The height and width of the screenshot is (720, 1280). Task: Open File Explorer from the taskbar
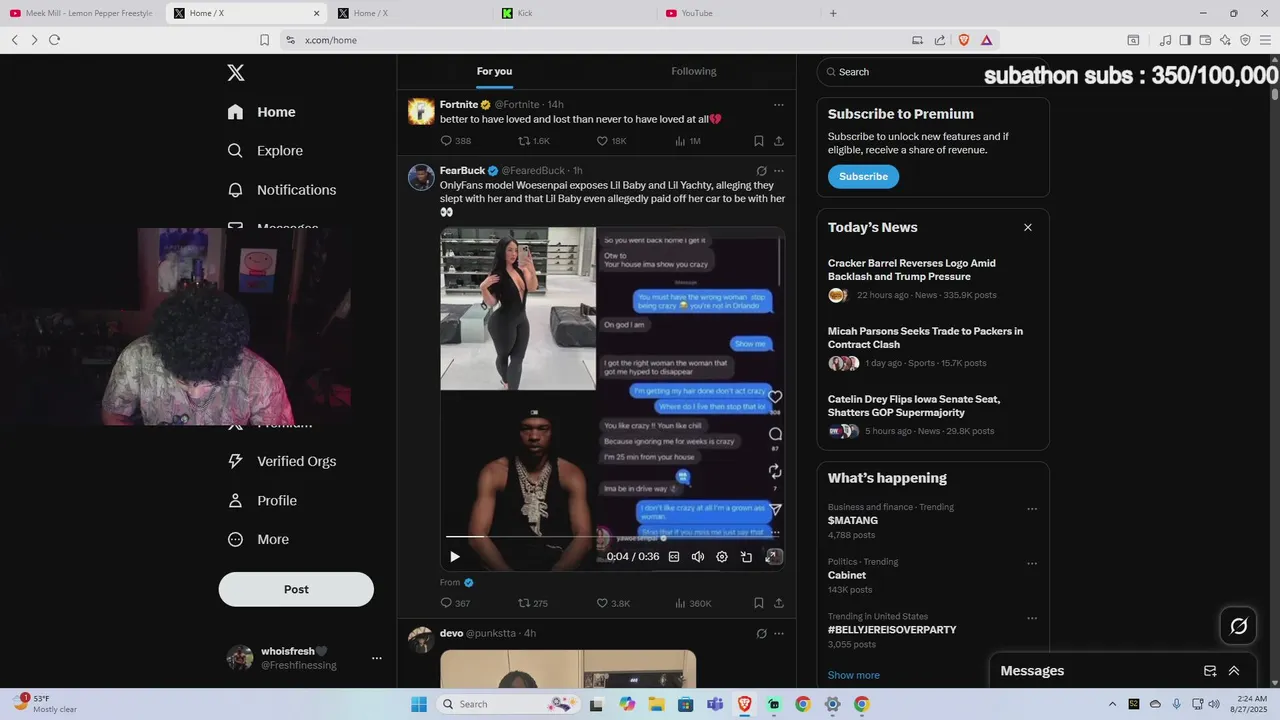[656, 704]
